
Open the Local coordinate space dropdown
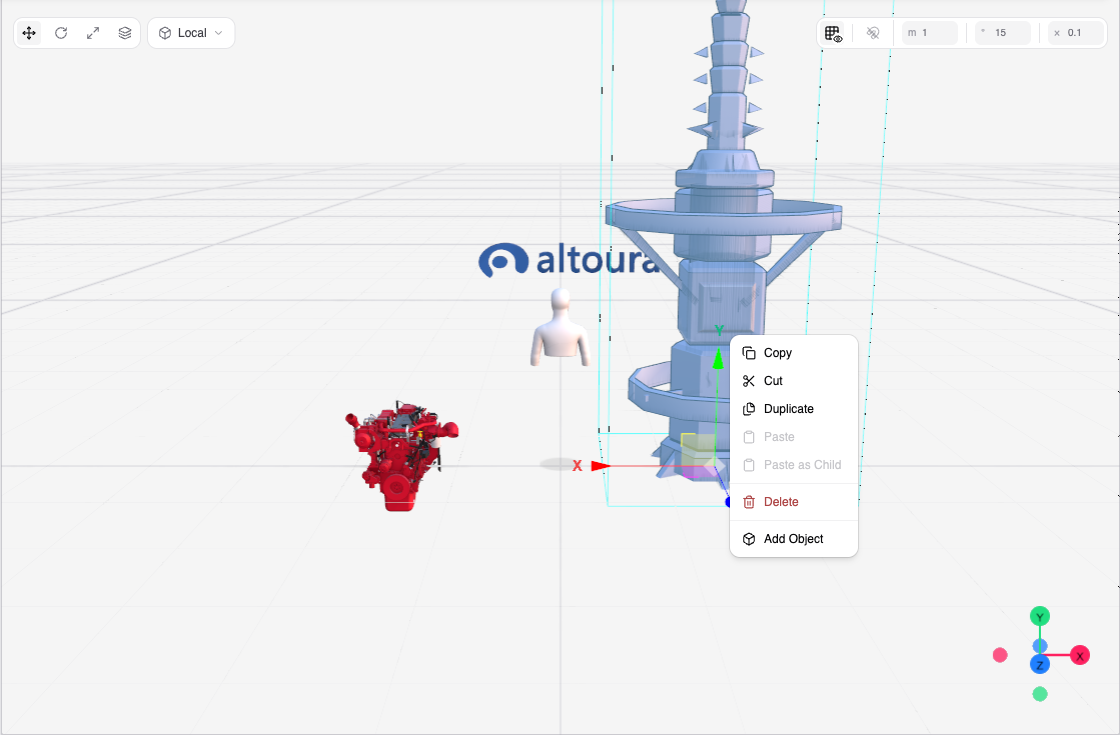tap(191, 33)
